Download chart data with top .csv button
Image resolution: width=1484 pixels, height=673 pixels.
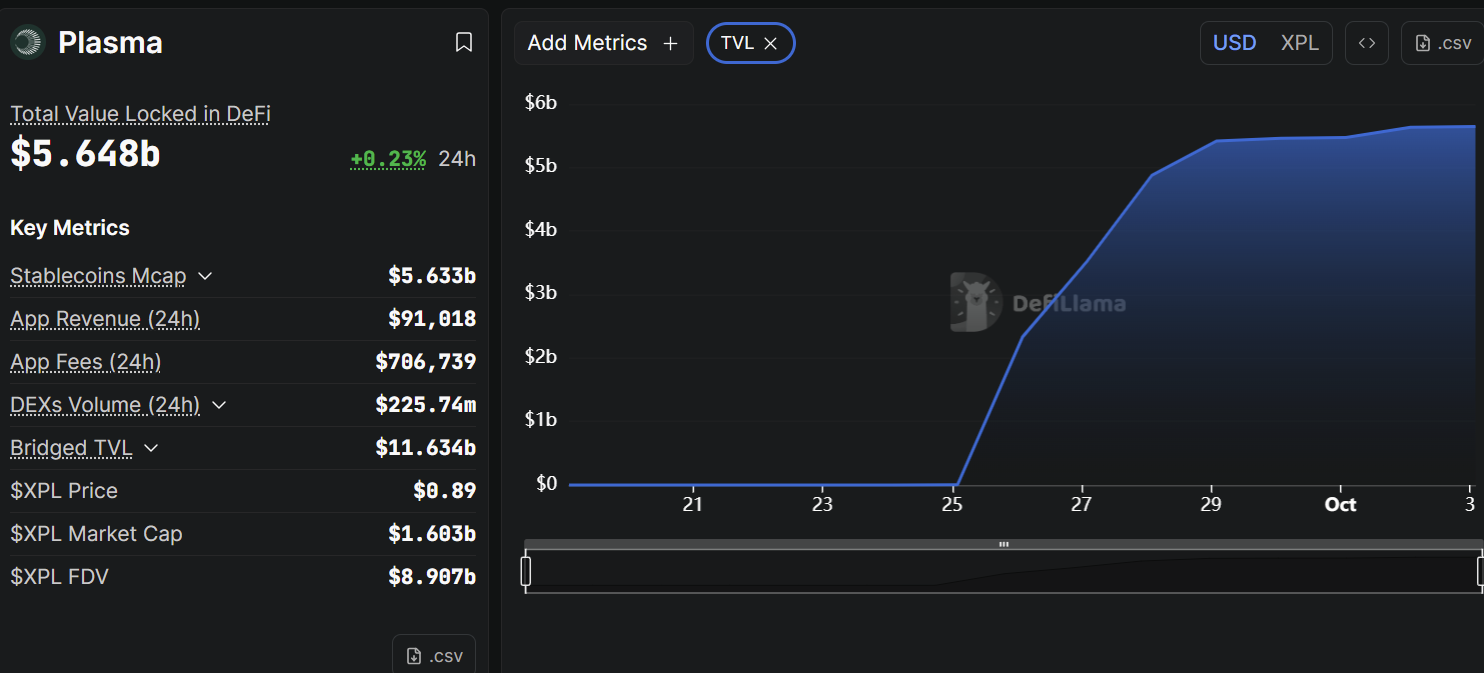[1442, 43]
